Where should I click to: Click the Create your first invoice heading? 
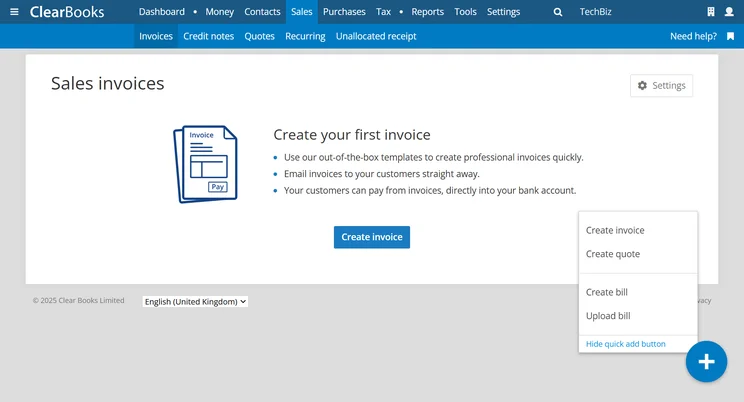click(x=352, y=135)
